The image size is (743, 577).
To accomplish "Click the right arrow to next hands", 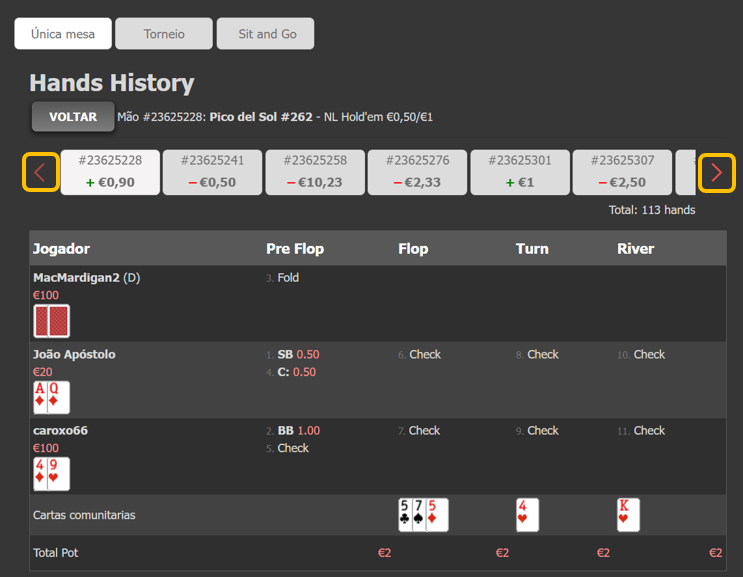I will tap(717, 172).
